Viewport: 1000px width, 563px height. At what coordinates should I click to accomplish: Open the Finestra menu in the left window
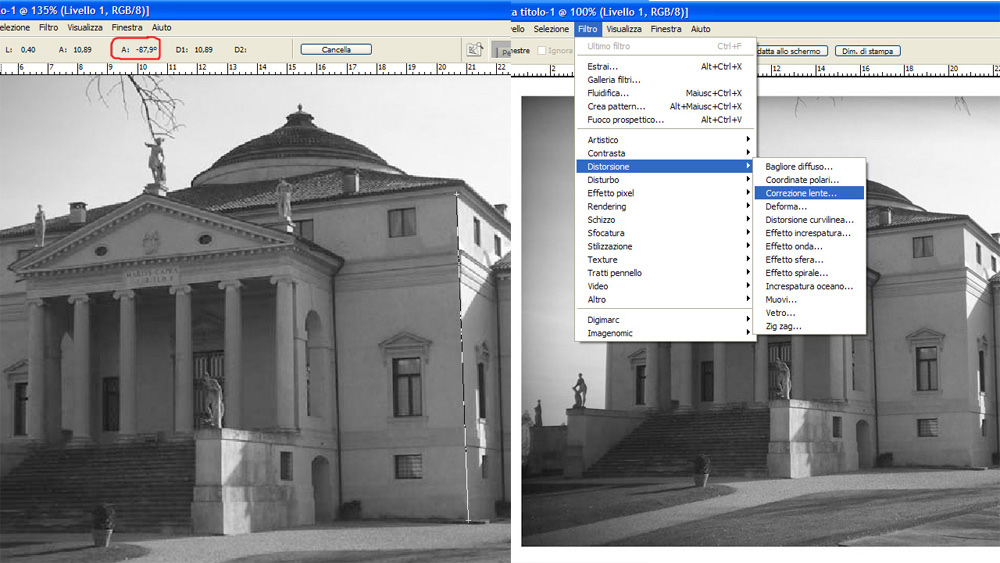click(x=127, y=27)
